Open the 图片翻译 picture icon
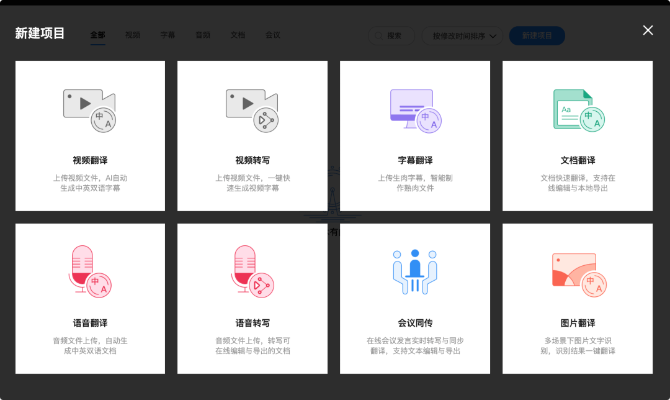 pyautogui.click(x=577, y=272)
